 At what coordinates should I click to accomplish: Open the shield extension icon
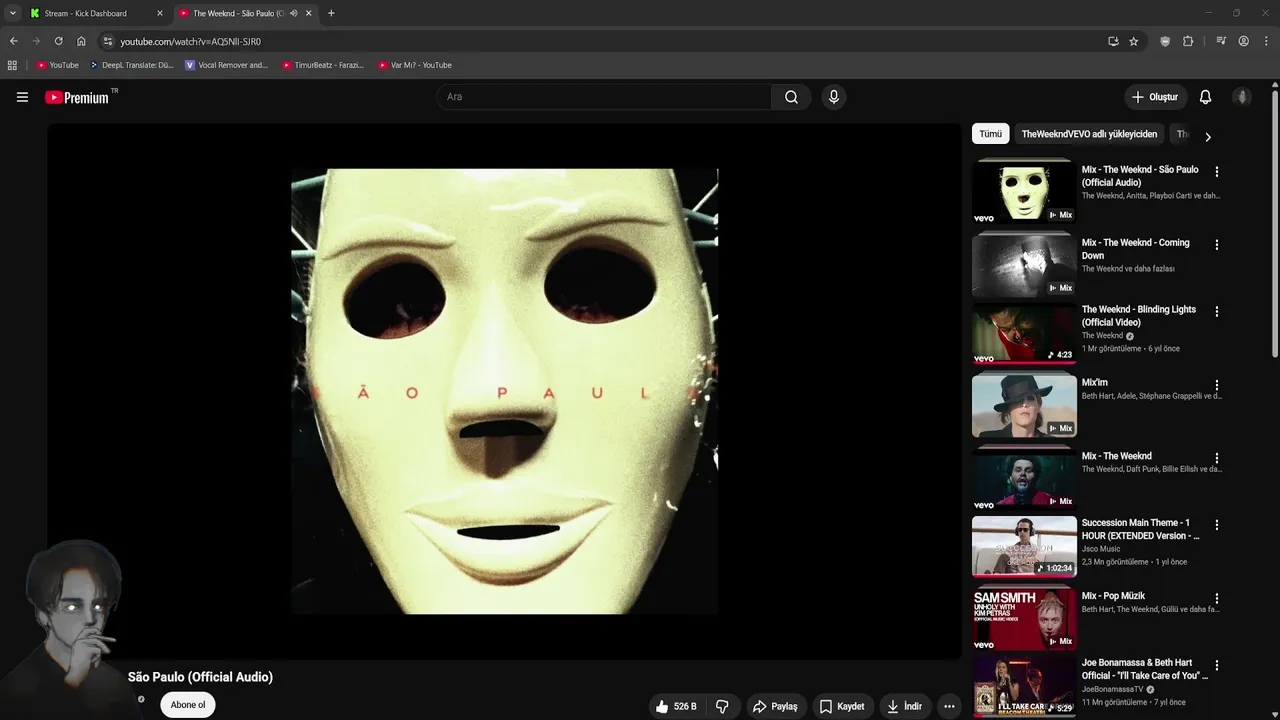tap(1165, 41)
